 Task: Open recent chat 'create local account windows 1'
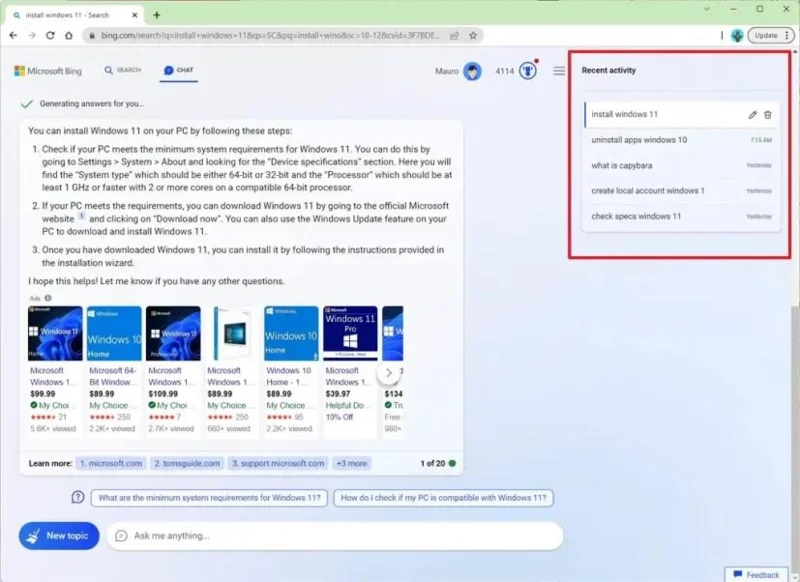(681, 191)
